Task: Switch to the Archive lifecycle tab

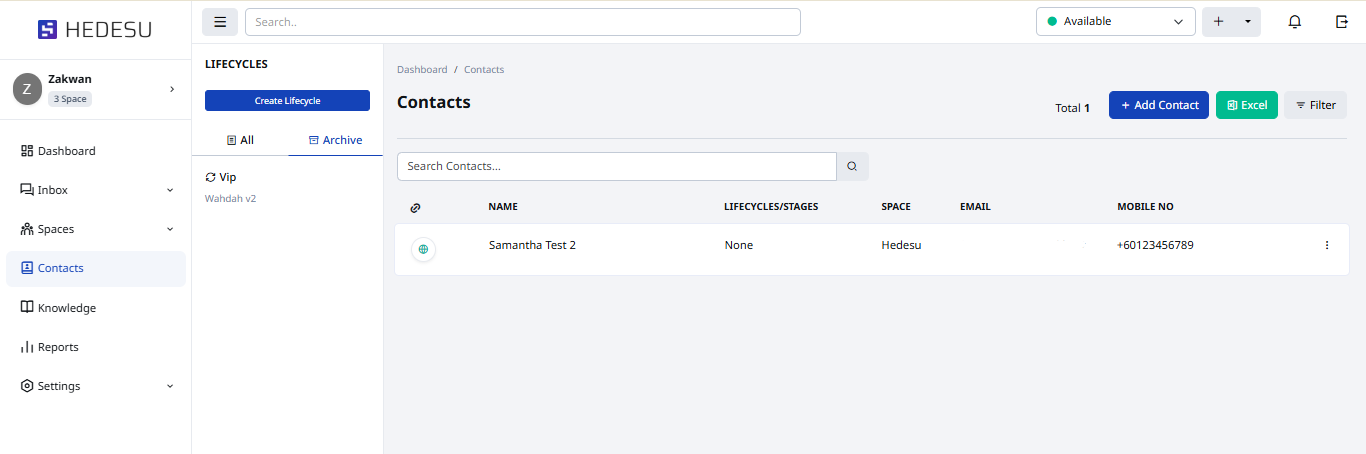Action: click(335, 140)
